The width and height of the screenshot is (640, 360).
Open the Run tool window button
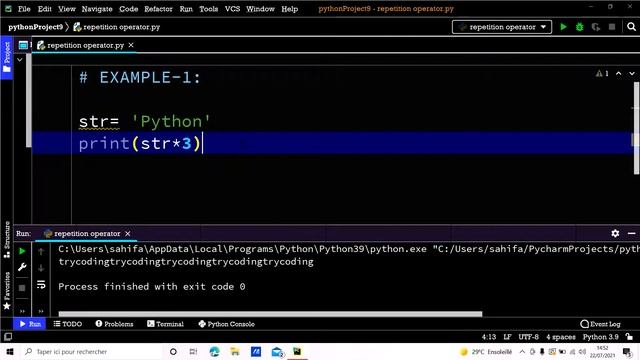[x=30, y=324]
